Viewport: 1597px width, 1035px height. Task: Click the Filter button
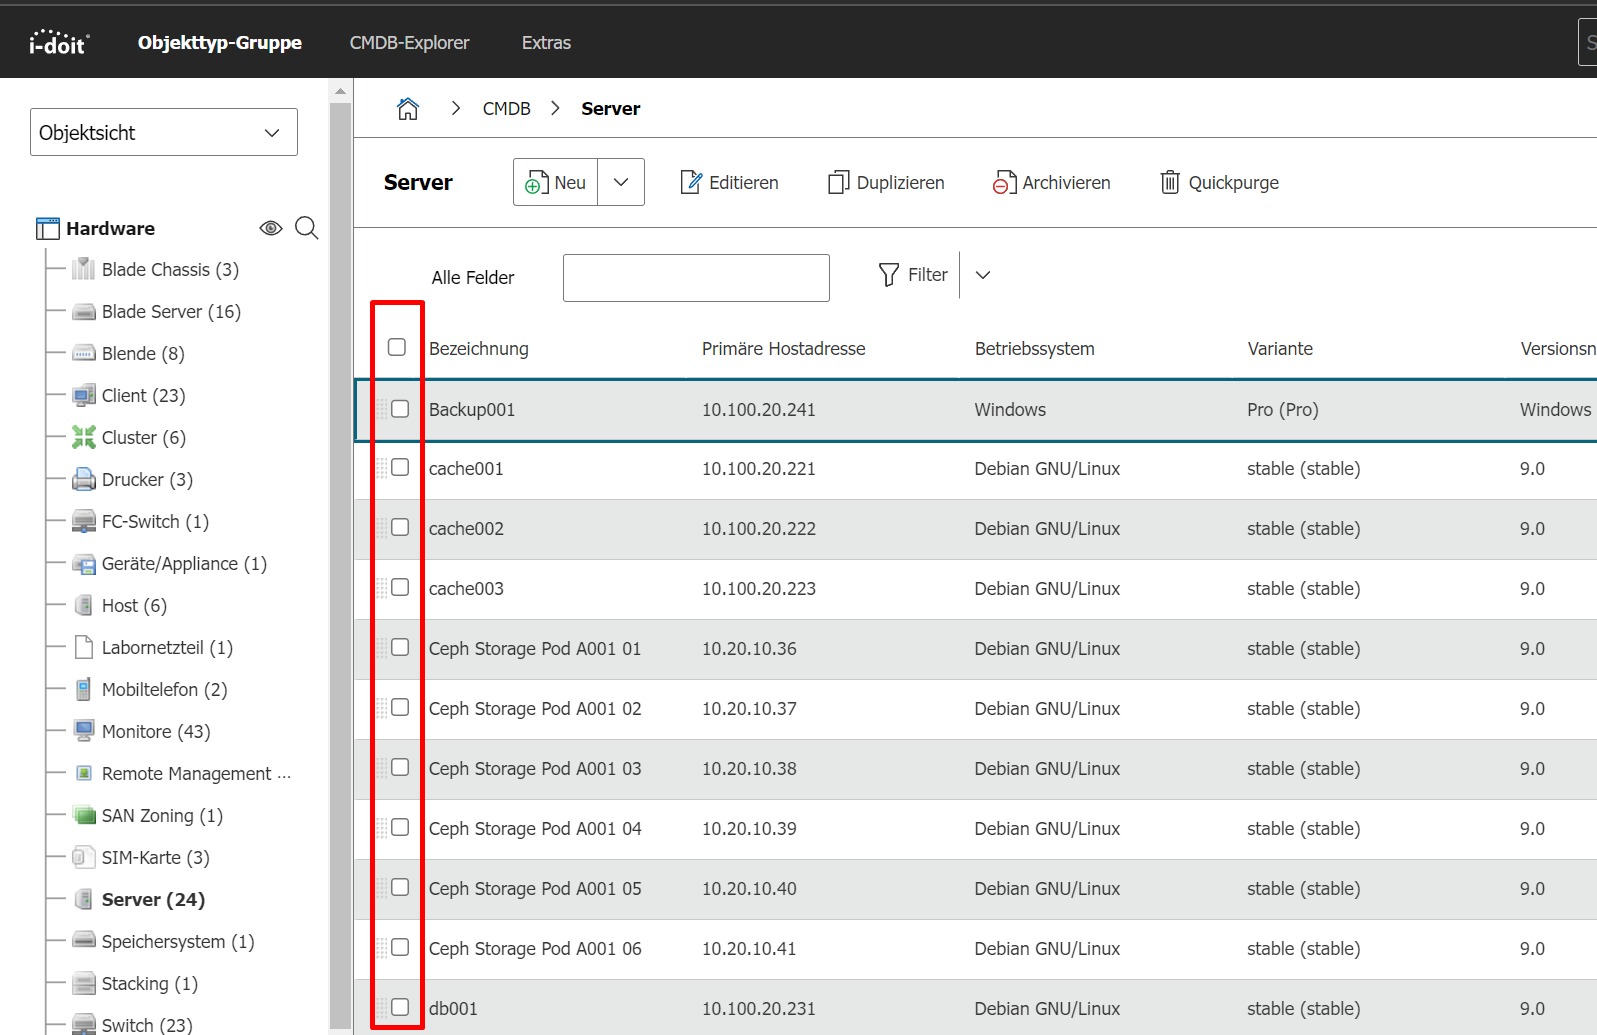(913, 275)
